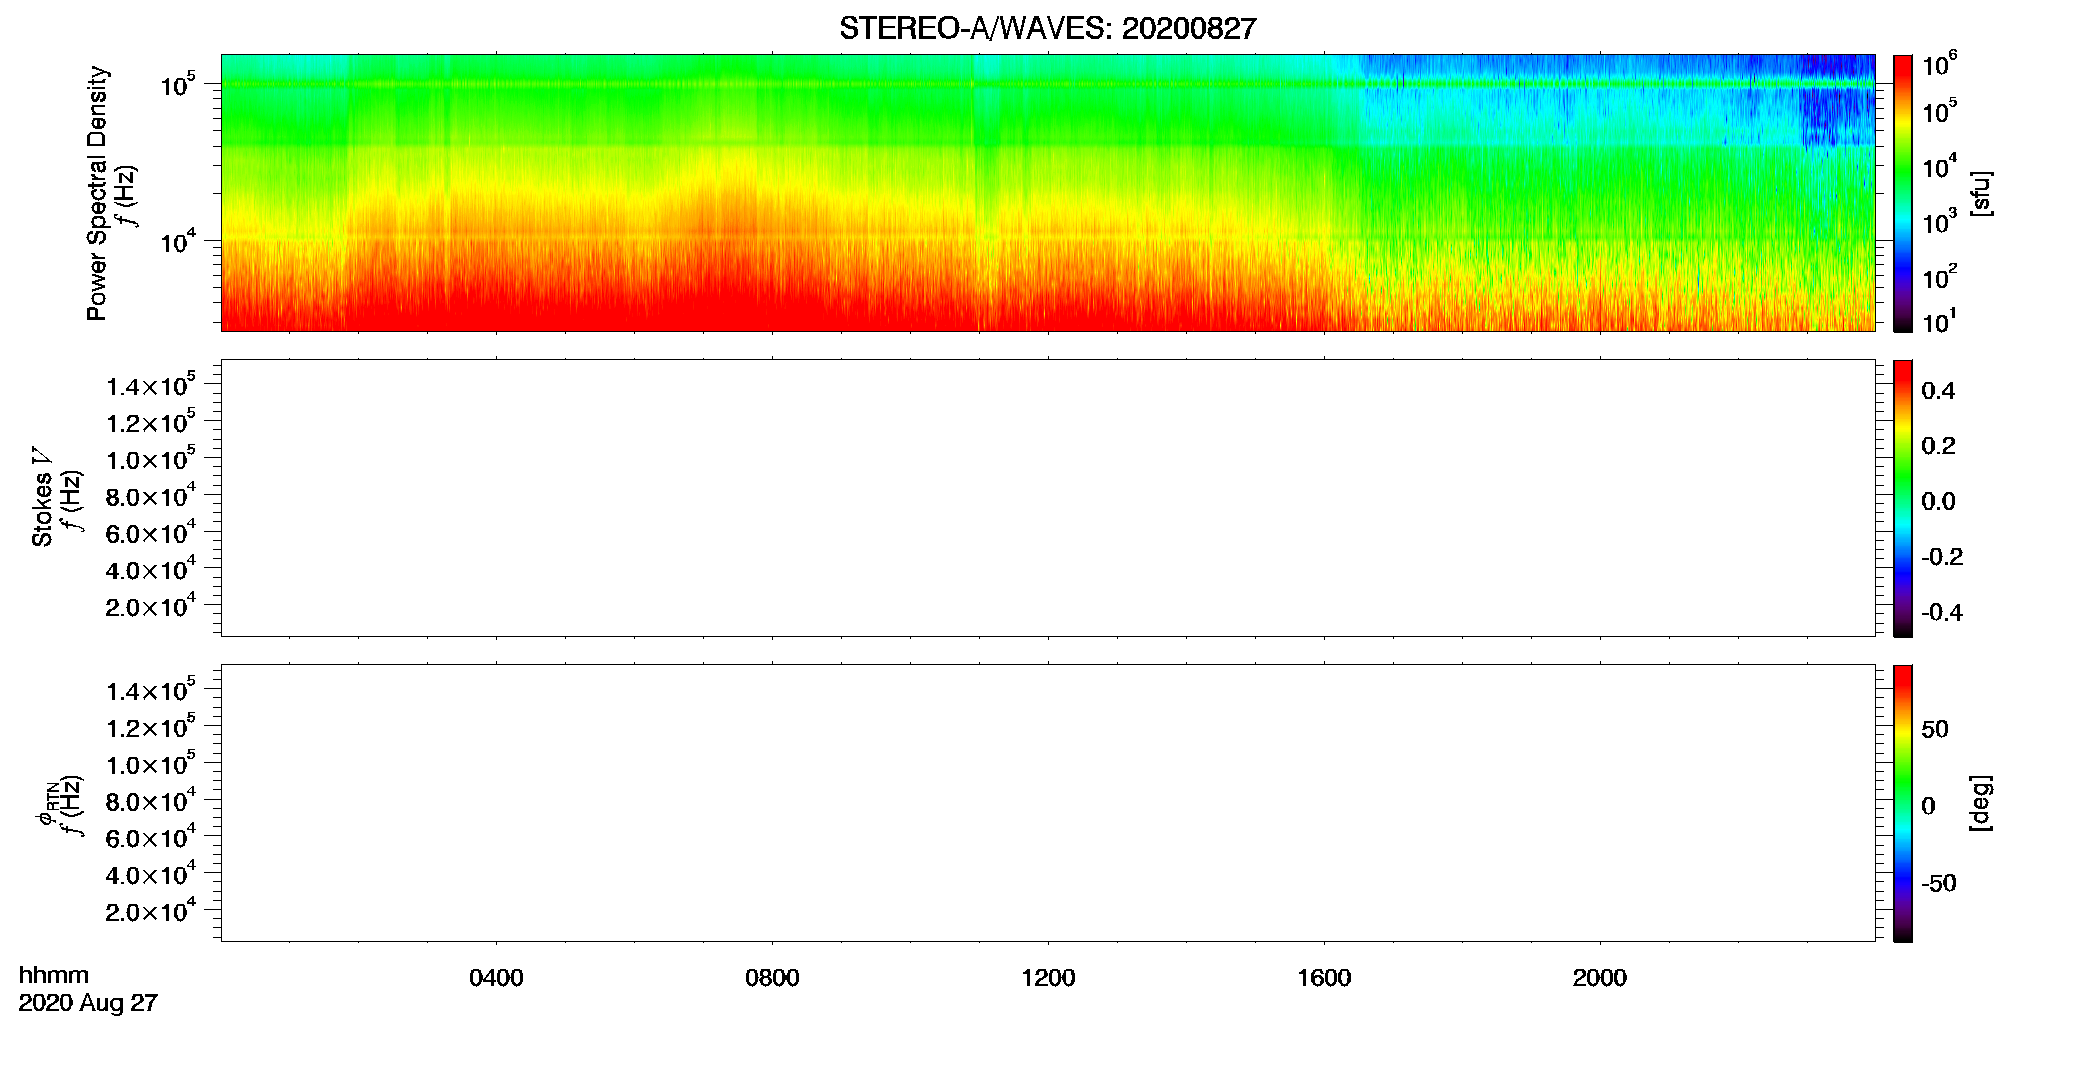Image resolution: width=2096 pixels, height=1080 pixels.
Task: Select the power spectral density color bar
Action: [1903, 193]
